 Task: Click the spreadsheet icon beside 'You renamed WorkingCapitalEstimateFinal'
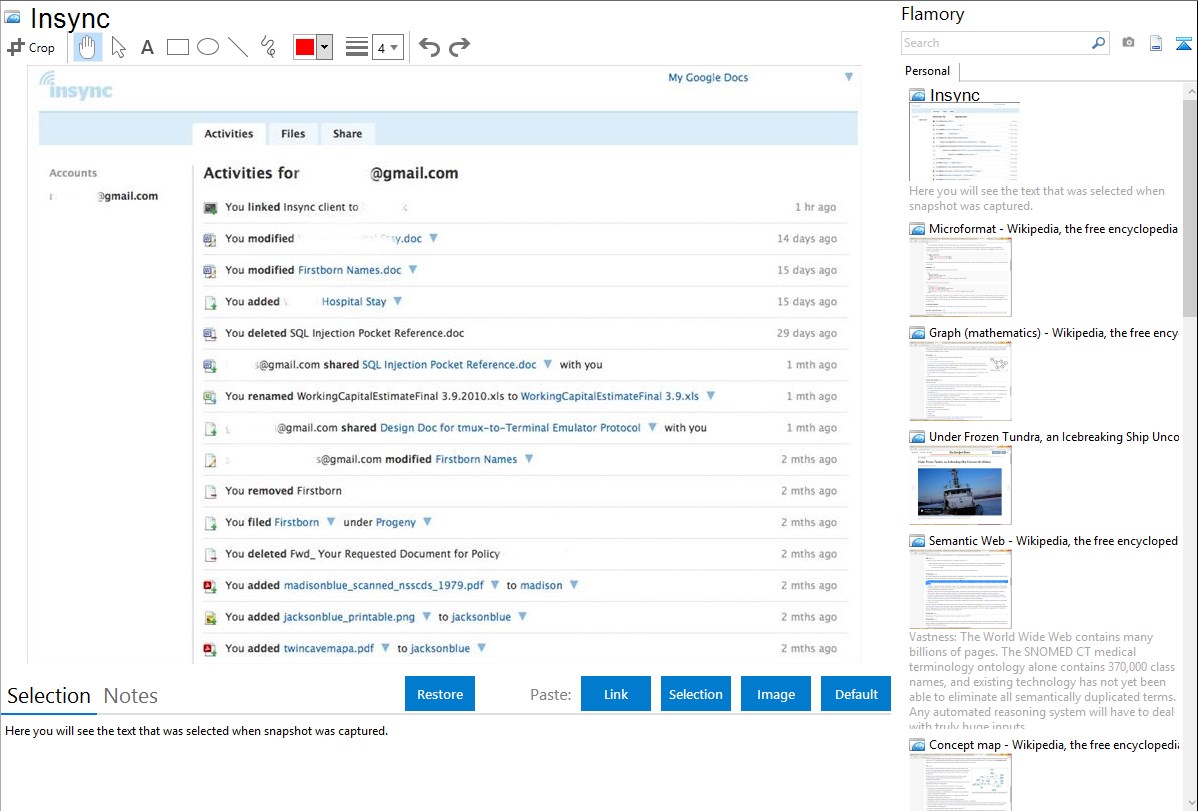[210, 397]
